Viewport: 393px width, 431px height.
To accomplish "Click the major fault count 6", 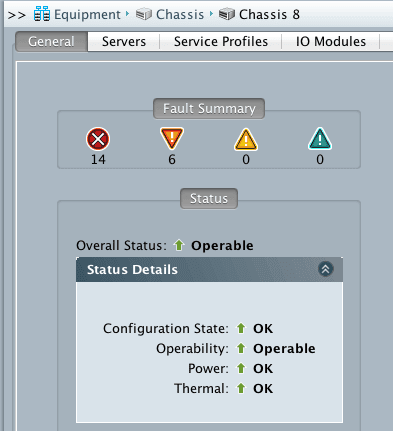I will [x=172, y=160].
